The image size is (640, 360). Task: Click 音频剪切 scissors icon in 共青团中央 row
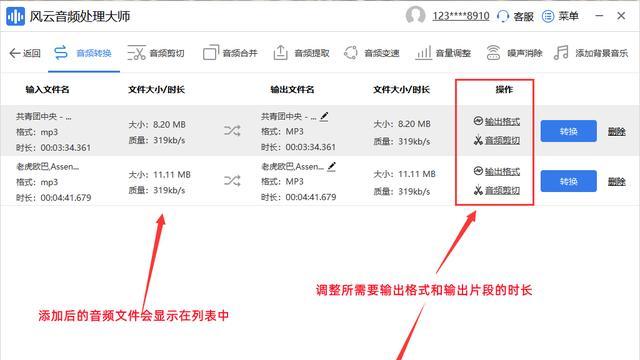tap(478, 140)
